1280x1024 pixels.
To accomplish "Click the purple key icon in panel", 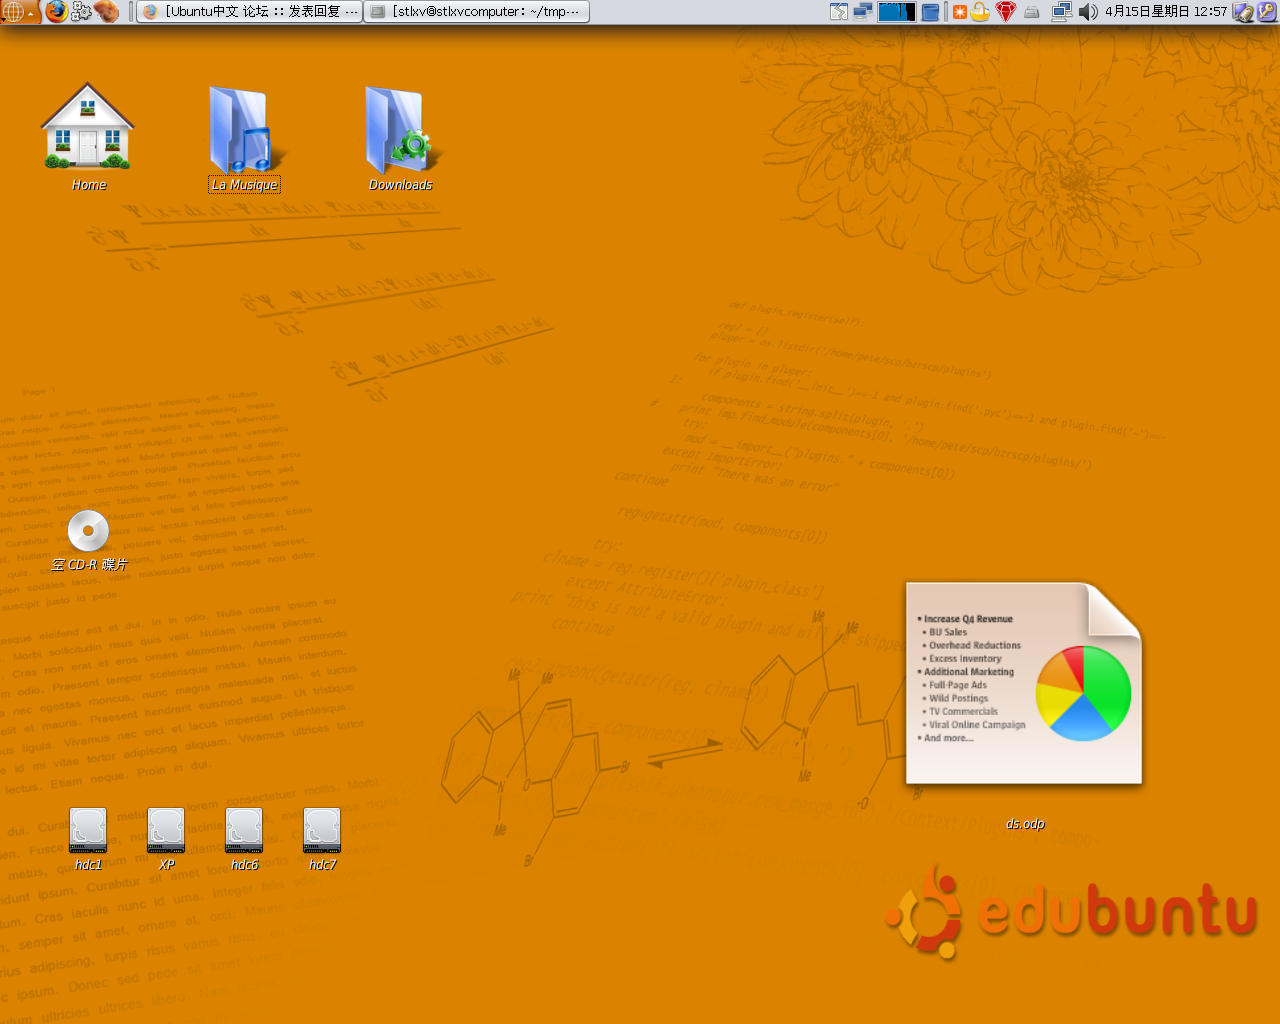I will point(1267,12).
